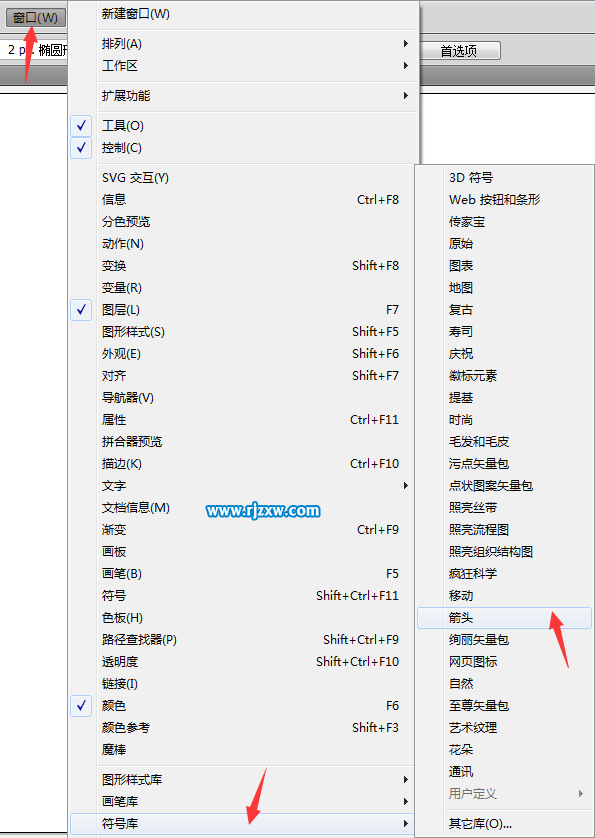Viewport: 595px width, 838px height.
Task: Open the 变量(R) panel
Action: 243,288
